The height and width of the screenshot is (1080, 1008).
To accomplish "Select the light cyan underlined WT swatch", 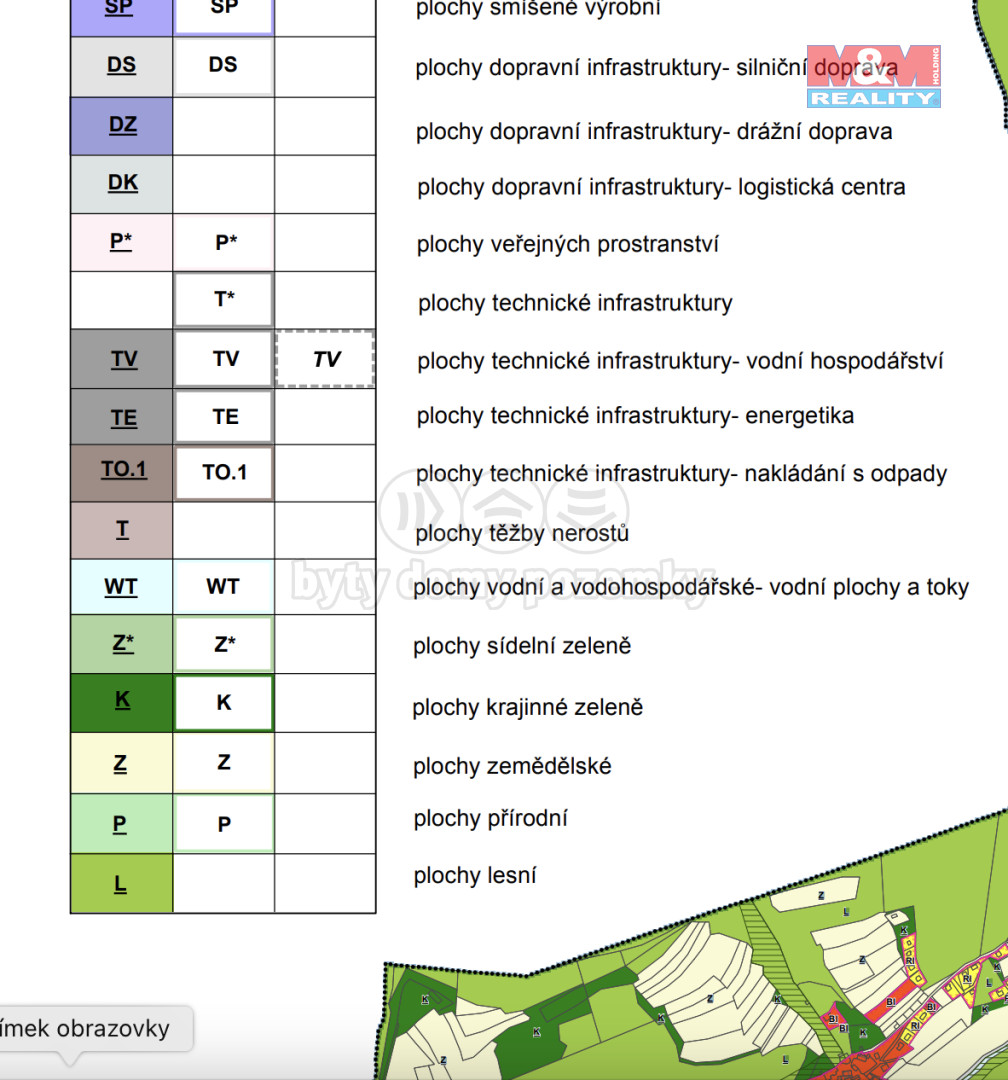I will pyautogui.click(x=122, y=587).
